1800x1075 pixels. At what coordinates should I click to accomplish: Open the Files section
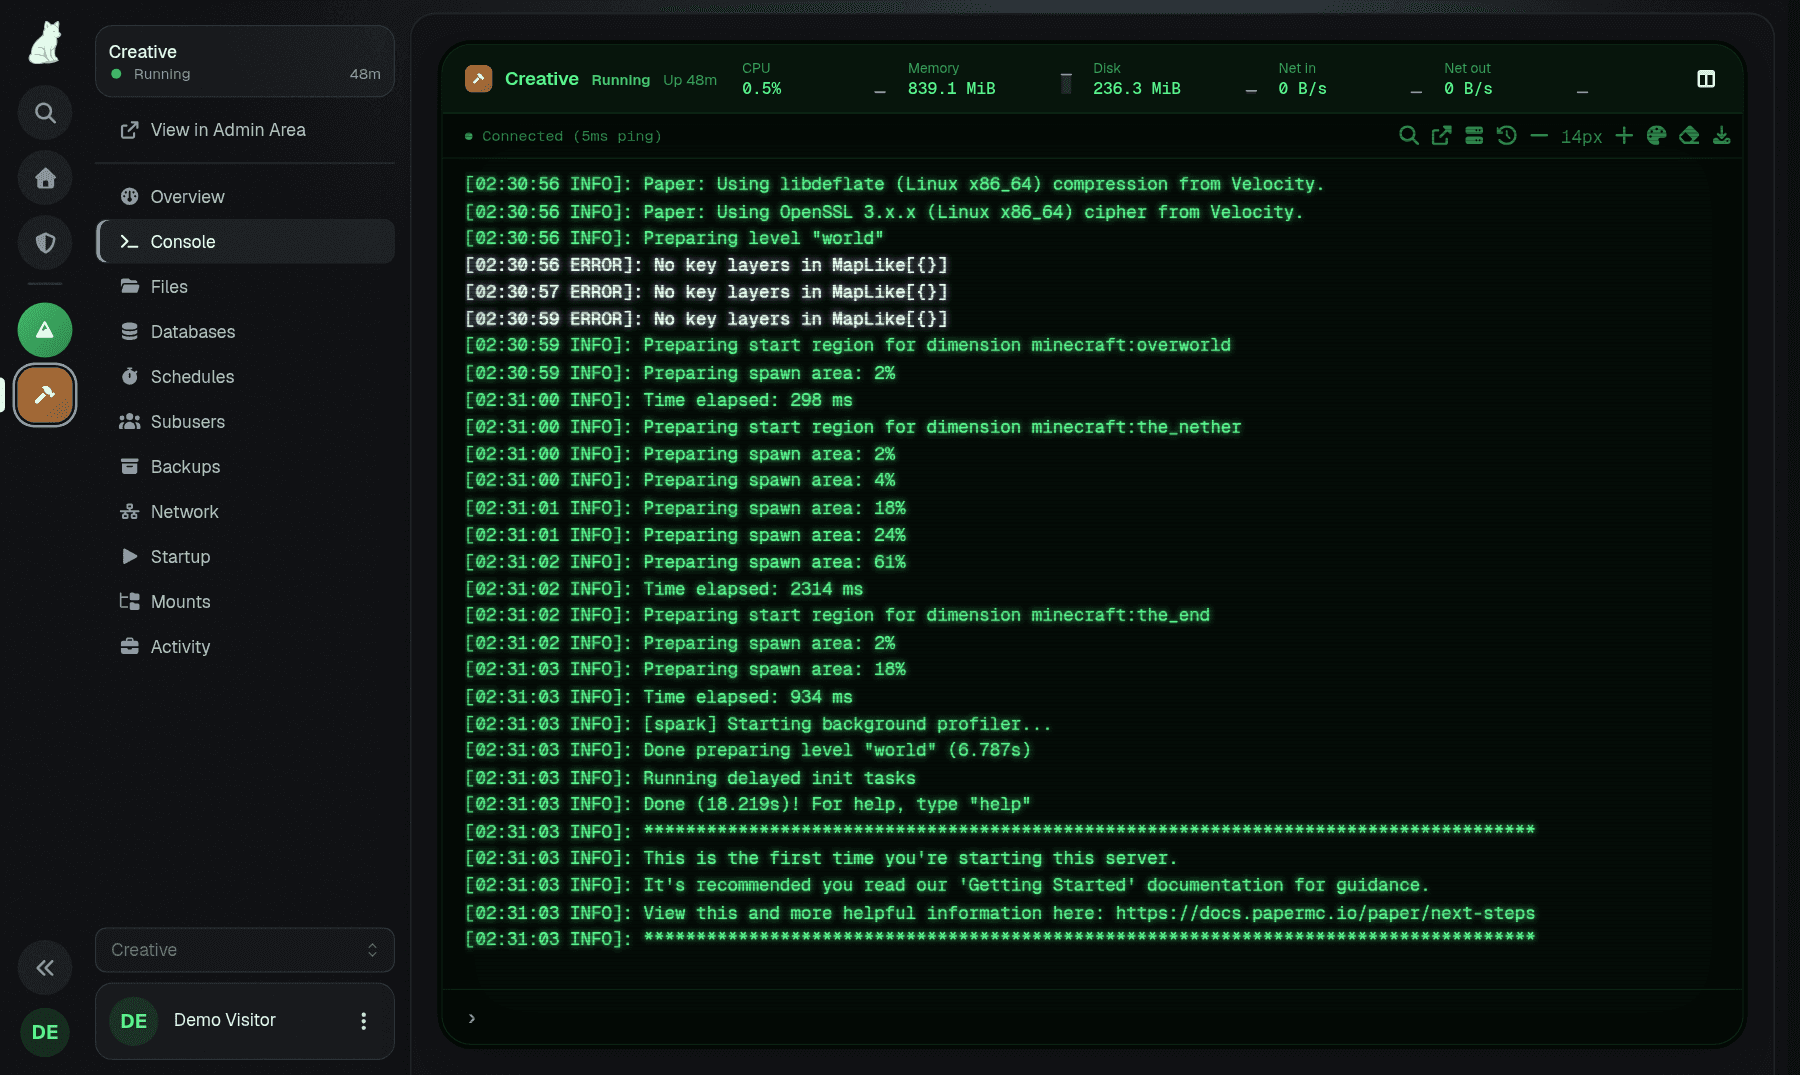[245, 287]
